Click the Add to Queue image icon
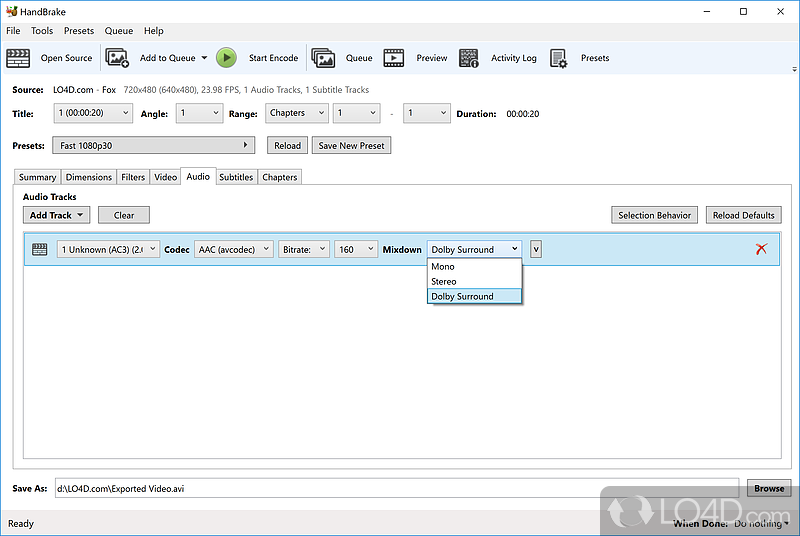The height and width of the screenshot is (536, 800). [x=117, y=58]
